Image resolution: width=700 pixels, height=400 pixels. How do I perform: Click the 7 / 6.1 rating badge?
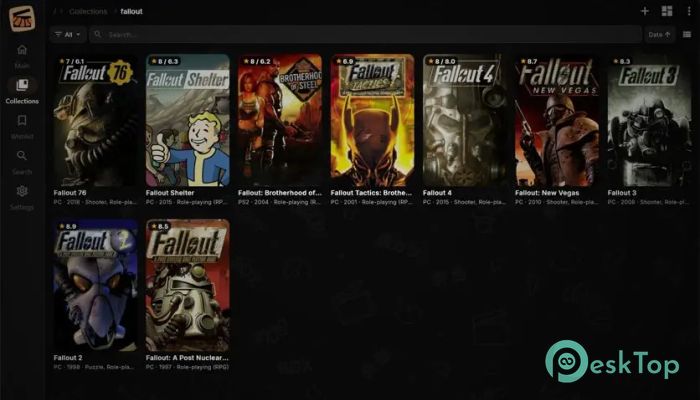point(72,62)
